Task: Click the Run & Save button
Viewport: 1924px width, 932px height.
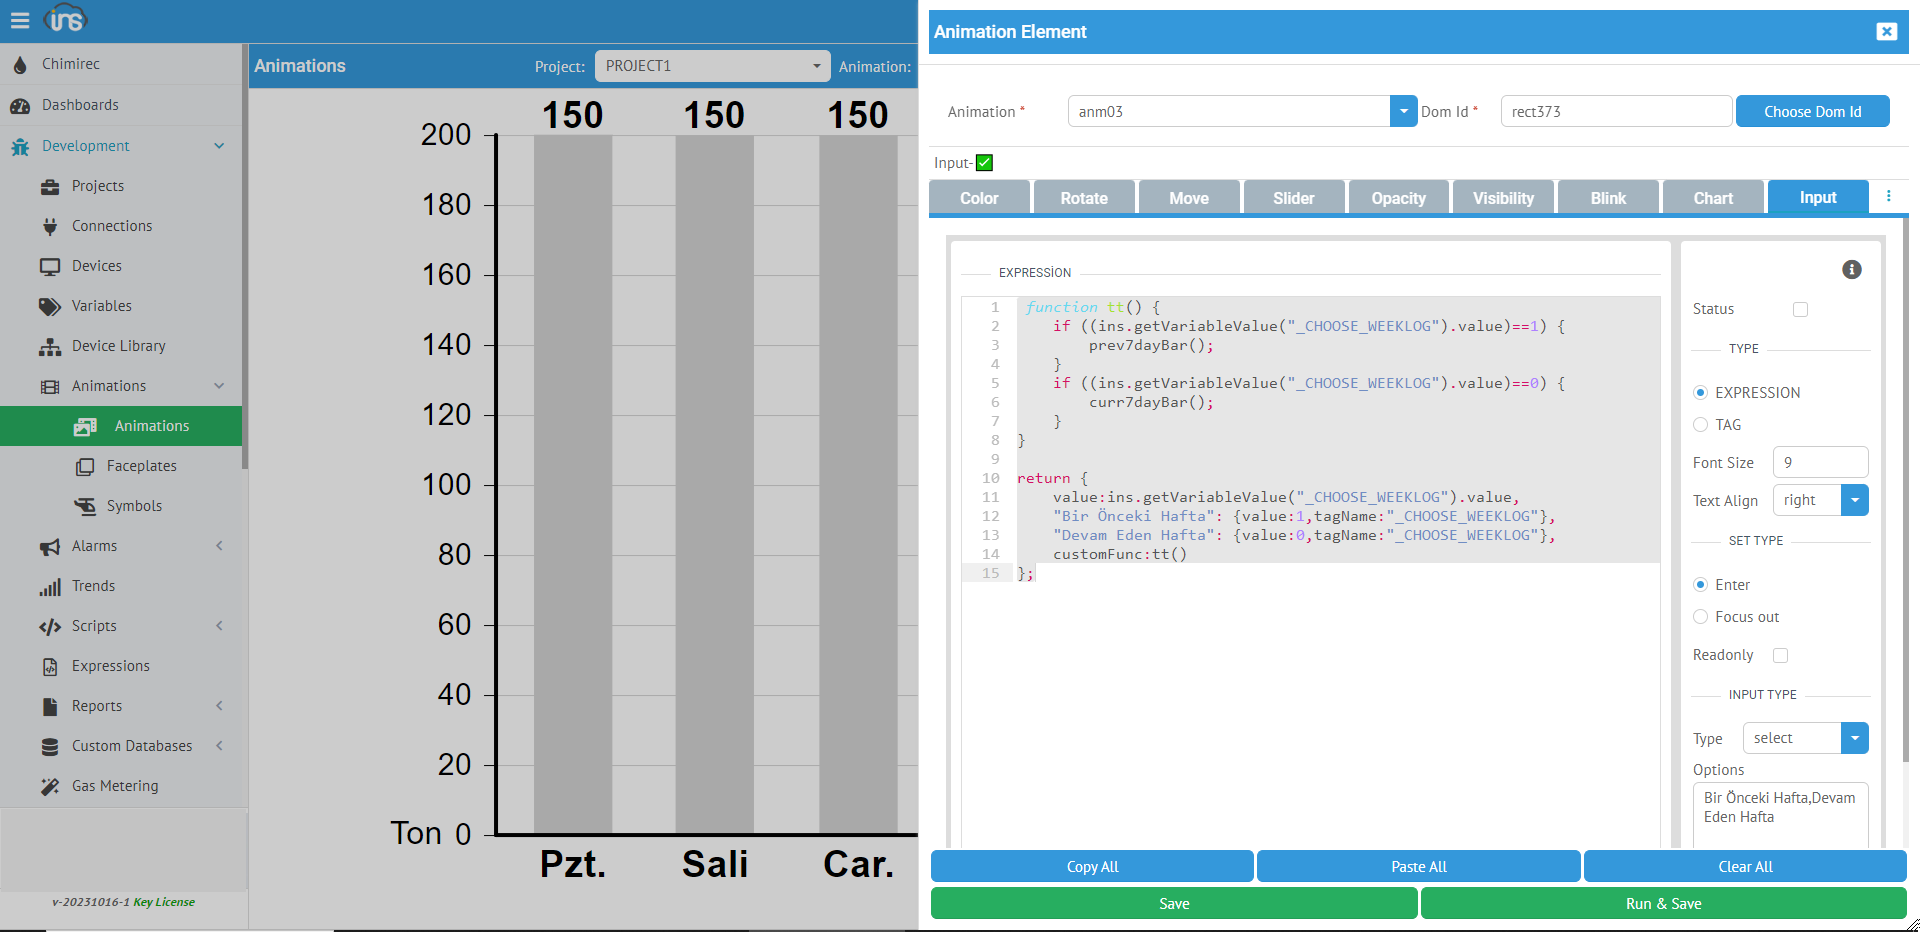Action: (x=1663, y=903)
